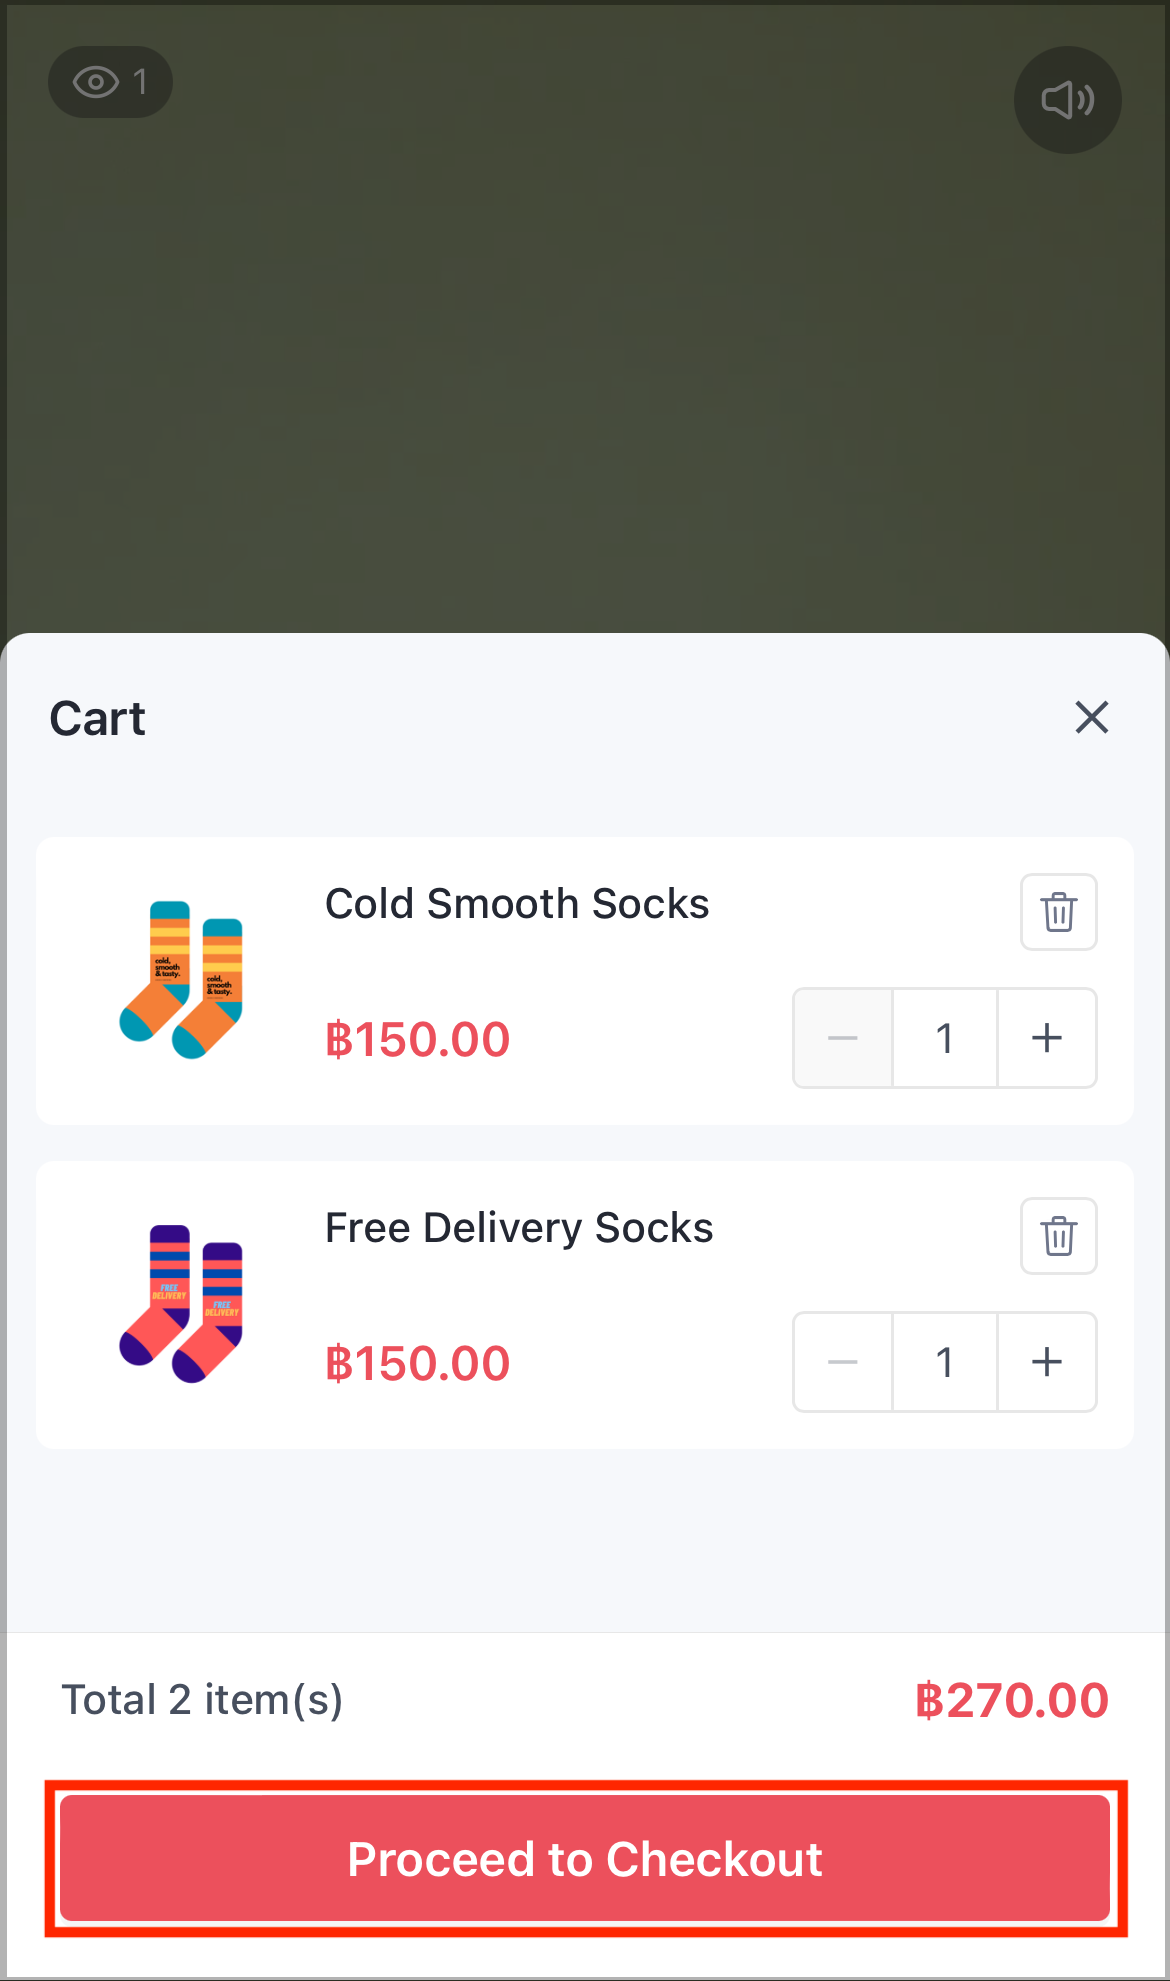The image size is (1170, 1981).
Task: Close the Cart panel
Action: (x=1091, y=717)
